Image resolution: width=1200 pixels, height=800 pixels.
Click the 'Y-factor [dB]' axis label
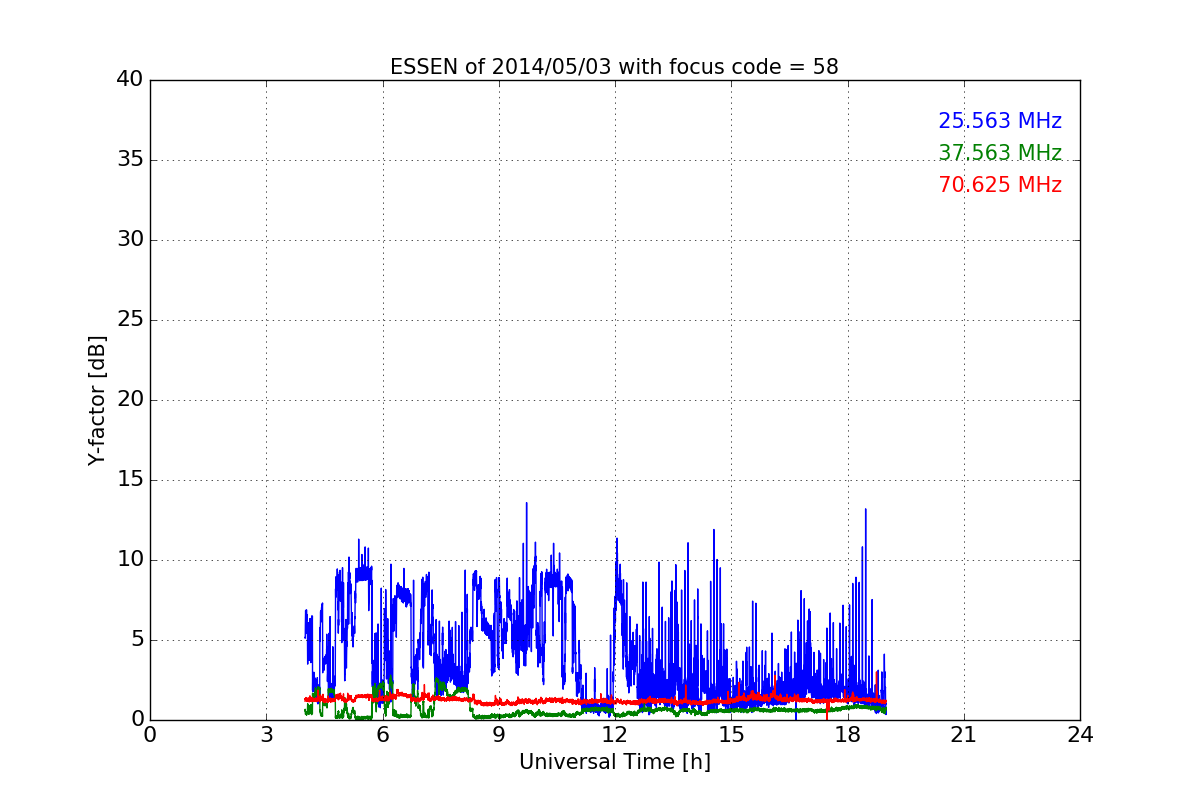pyautogui.click(x=97, y=400)
